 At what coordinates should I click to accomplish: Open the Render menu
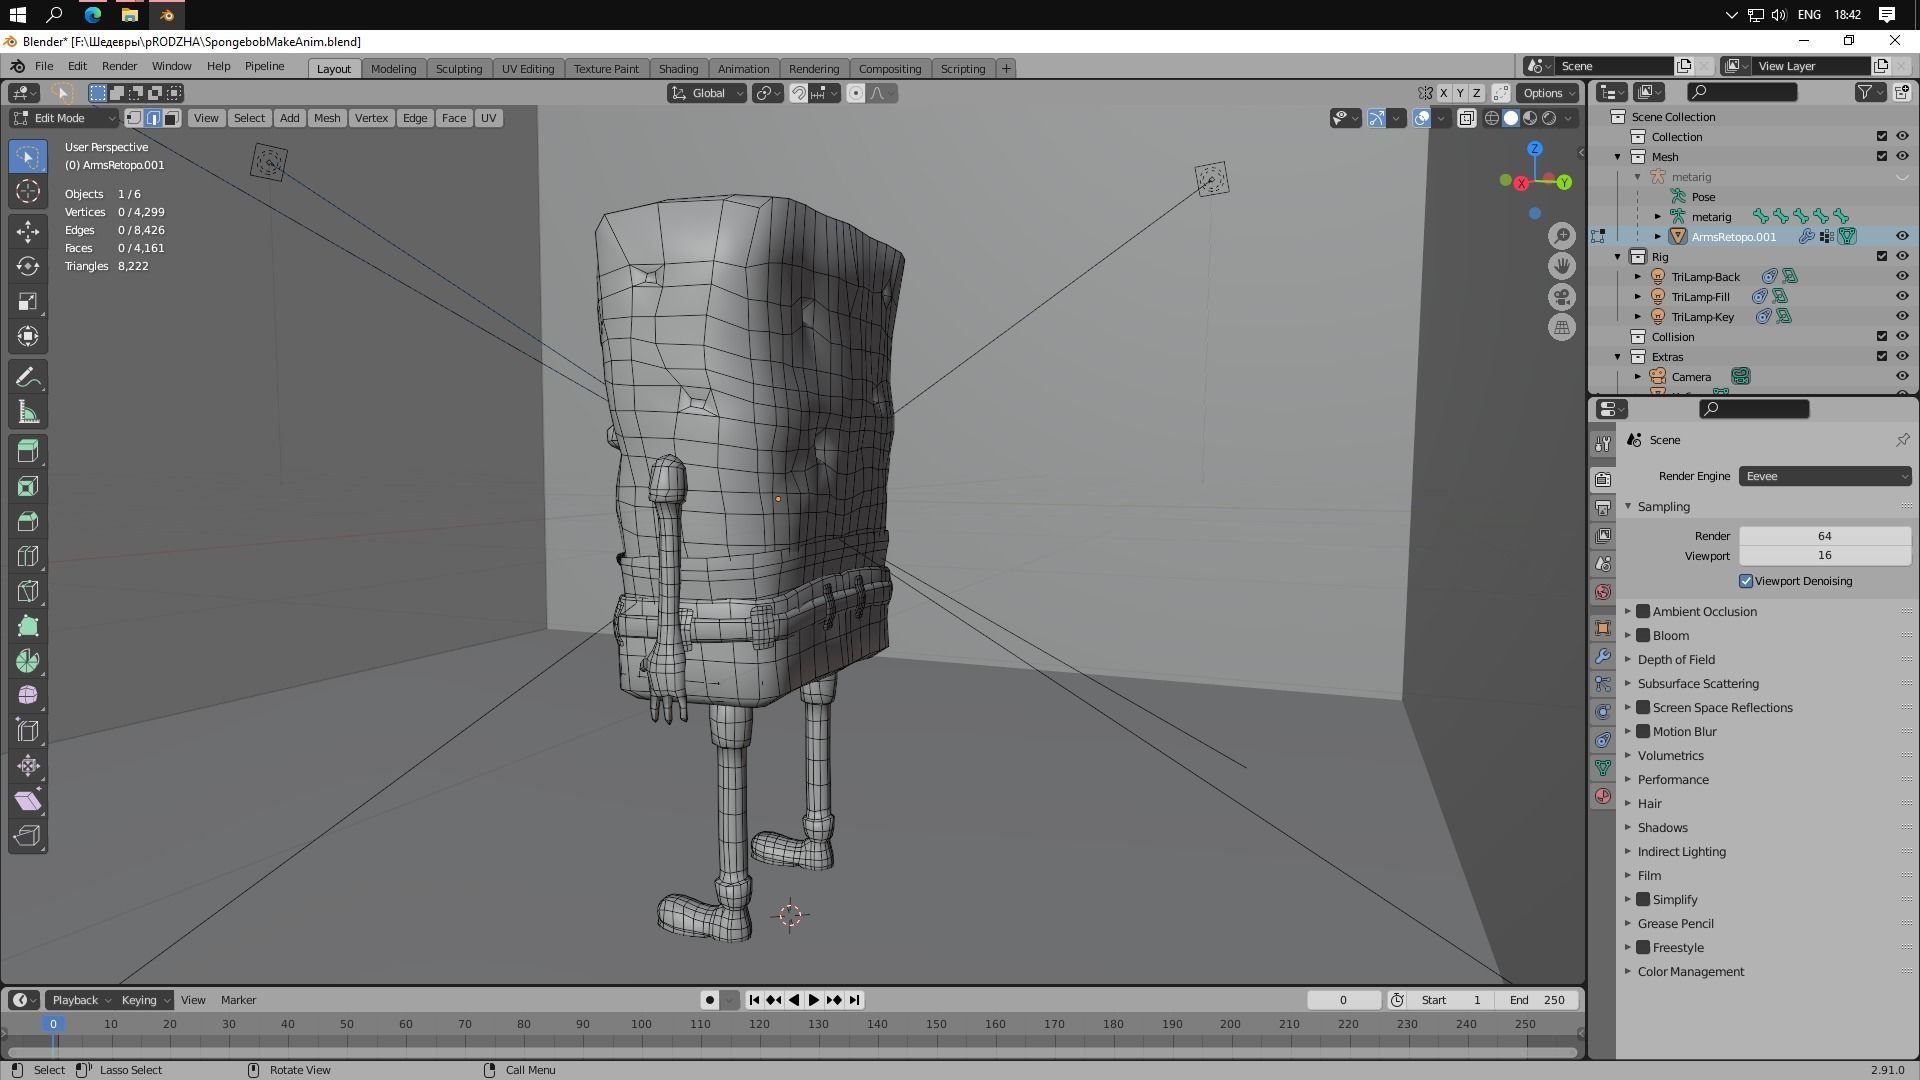(119, 66)
